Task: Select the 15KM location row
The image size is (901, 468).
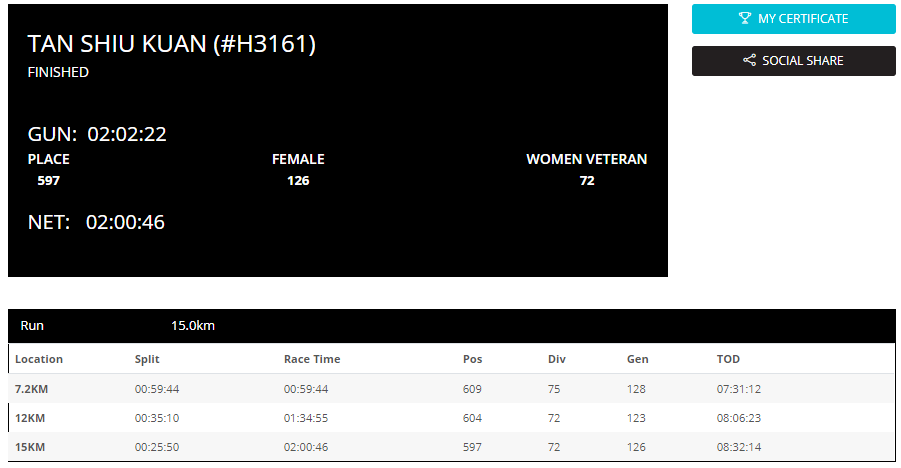Action: tap(452, 447)
